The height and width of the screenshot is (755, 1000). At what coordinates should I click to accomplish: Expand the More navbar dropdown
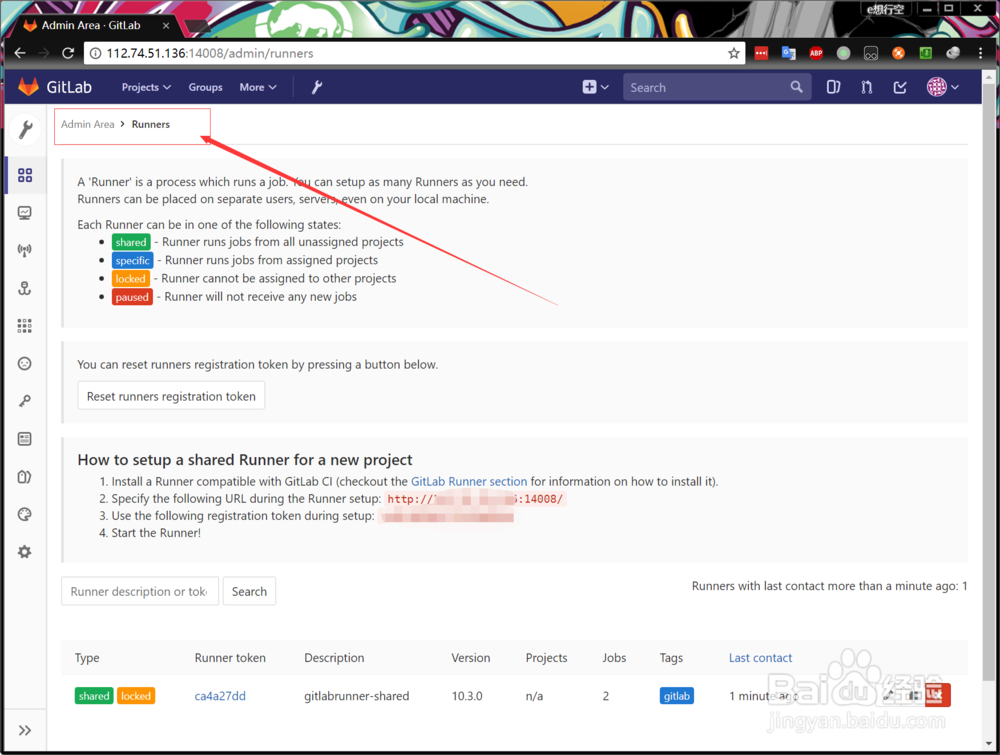point(258,87)
